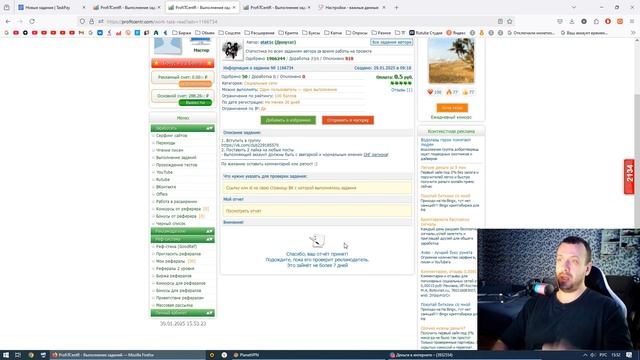Click the green Вывести withdraw button
Viewport: 640px width, 360px height.
[x=195, y=102]
